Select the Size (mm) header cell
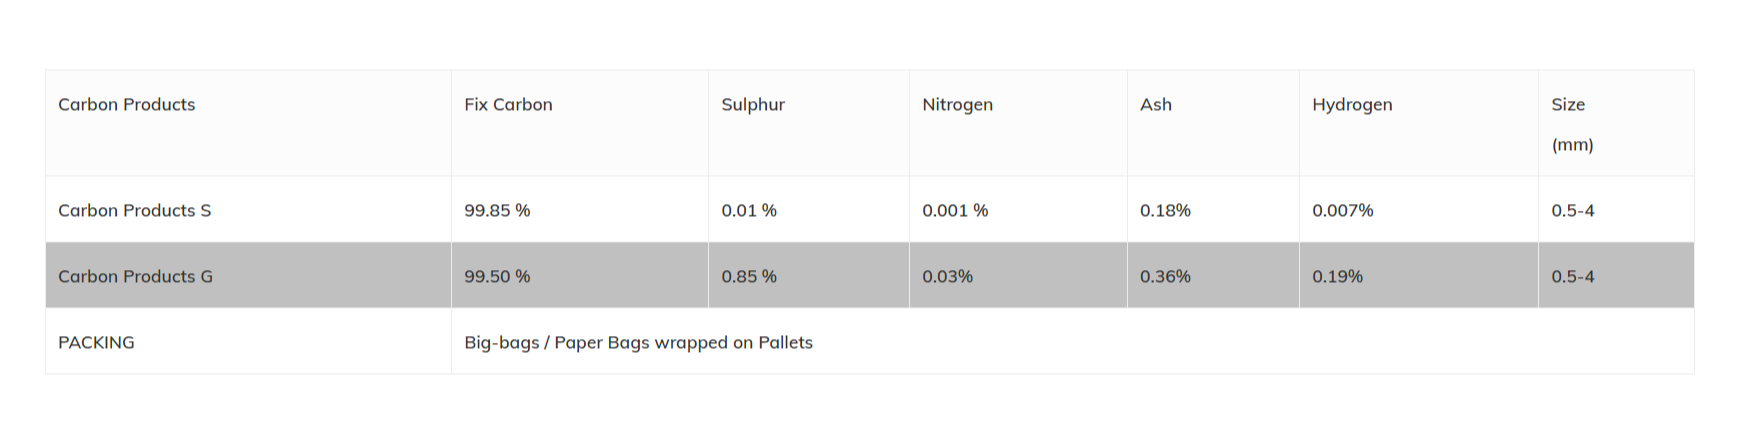This screenshot has width=1740, height=426. tap(1571, 124)
